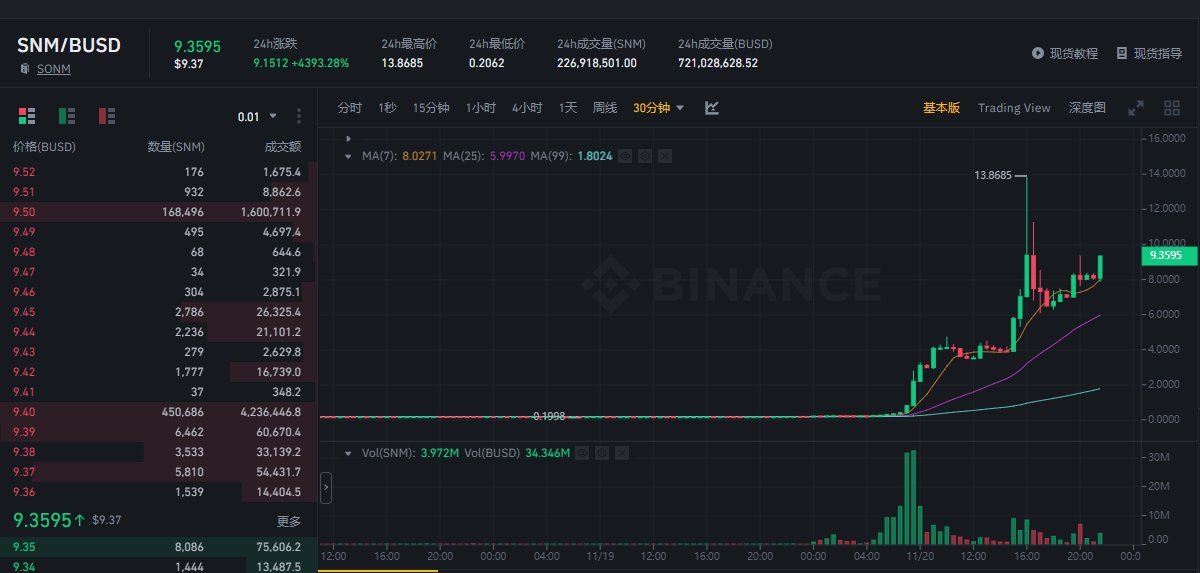The height and width of the screenshot is (573, 1200).
Task: Switch to 深度图 depth chart
Action: 1087,108
